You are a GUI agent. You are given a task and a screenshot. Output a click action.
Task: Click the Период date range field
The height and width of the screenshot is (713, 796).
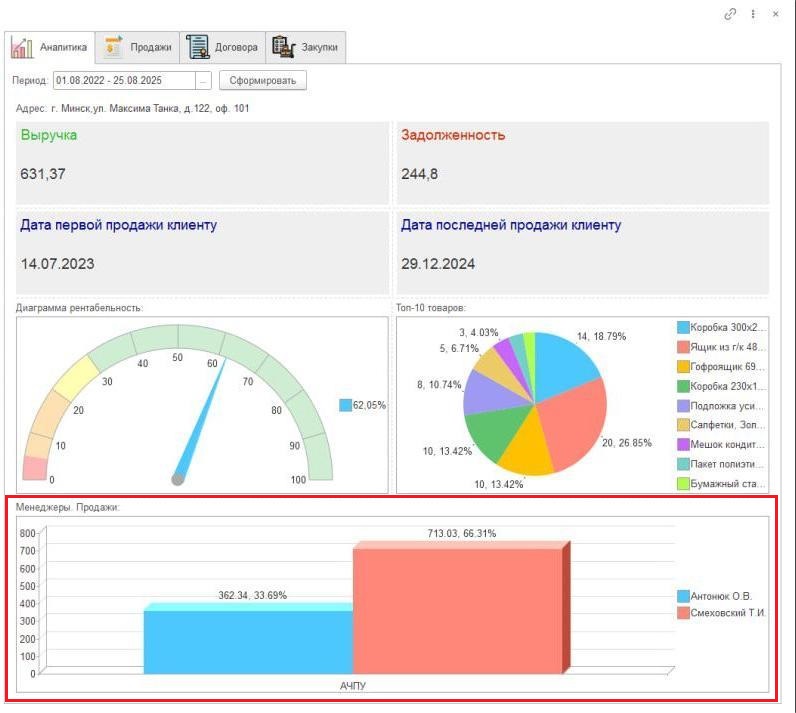(x=123, y=80)
